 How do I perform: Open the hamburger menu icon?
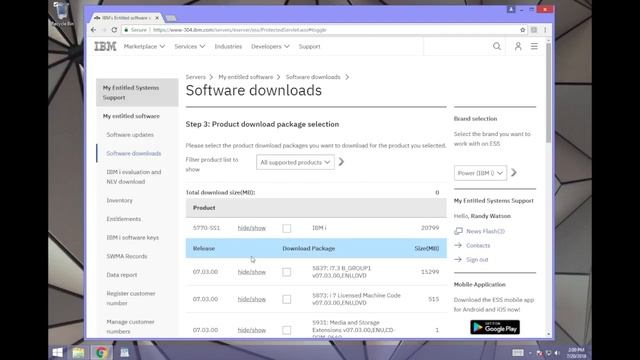534,47
